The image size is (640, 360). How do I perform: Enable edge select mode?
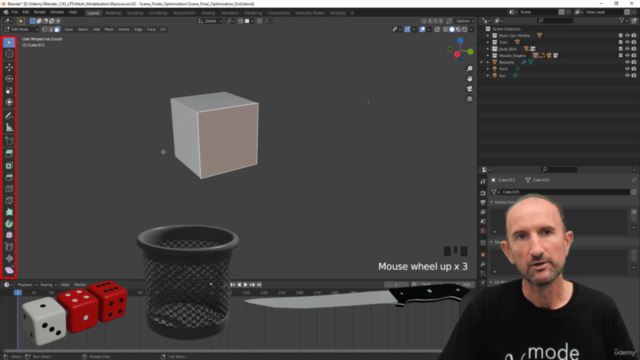click(x=51, y=29)
